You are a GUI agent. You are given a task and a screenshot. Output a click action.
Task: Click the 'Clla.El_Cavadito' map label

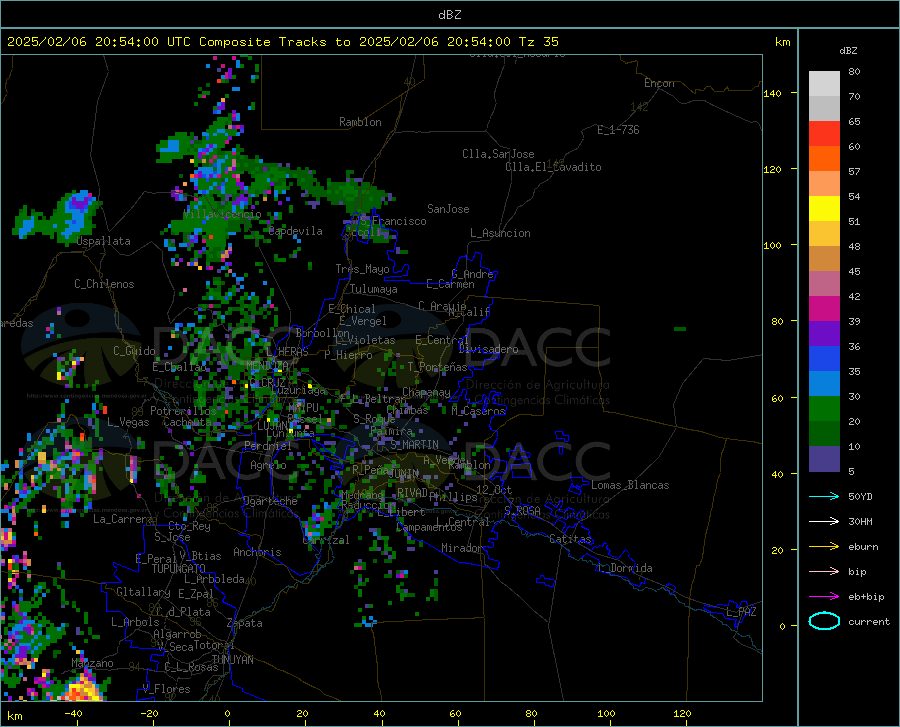click(553, 167)
